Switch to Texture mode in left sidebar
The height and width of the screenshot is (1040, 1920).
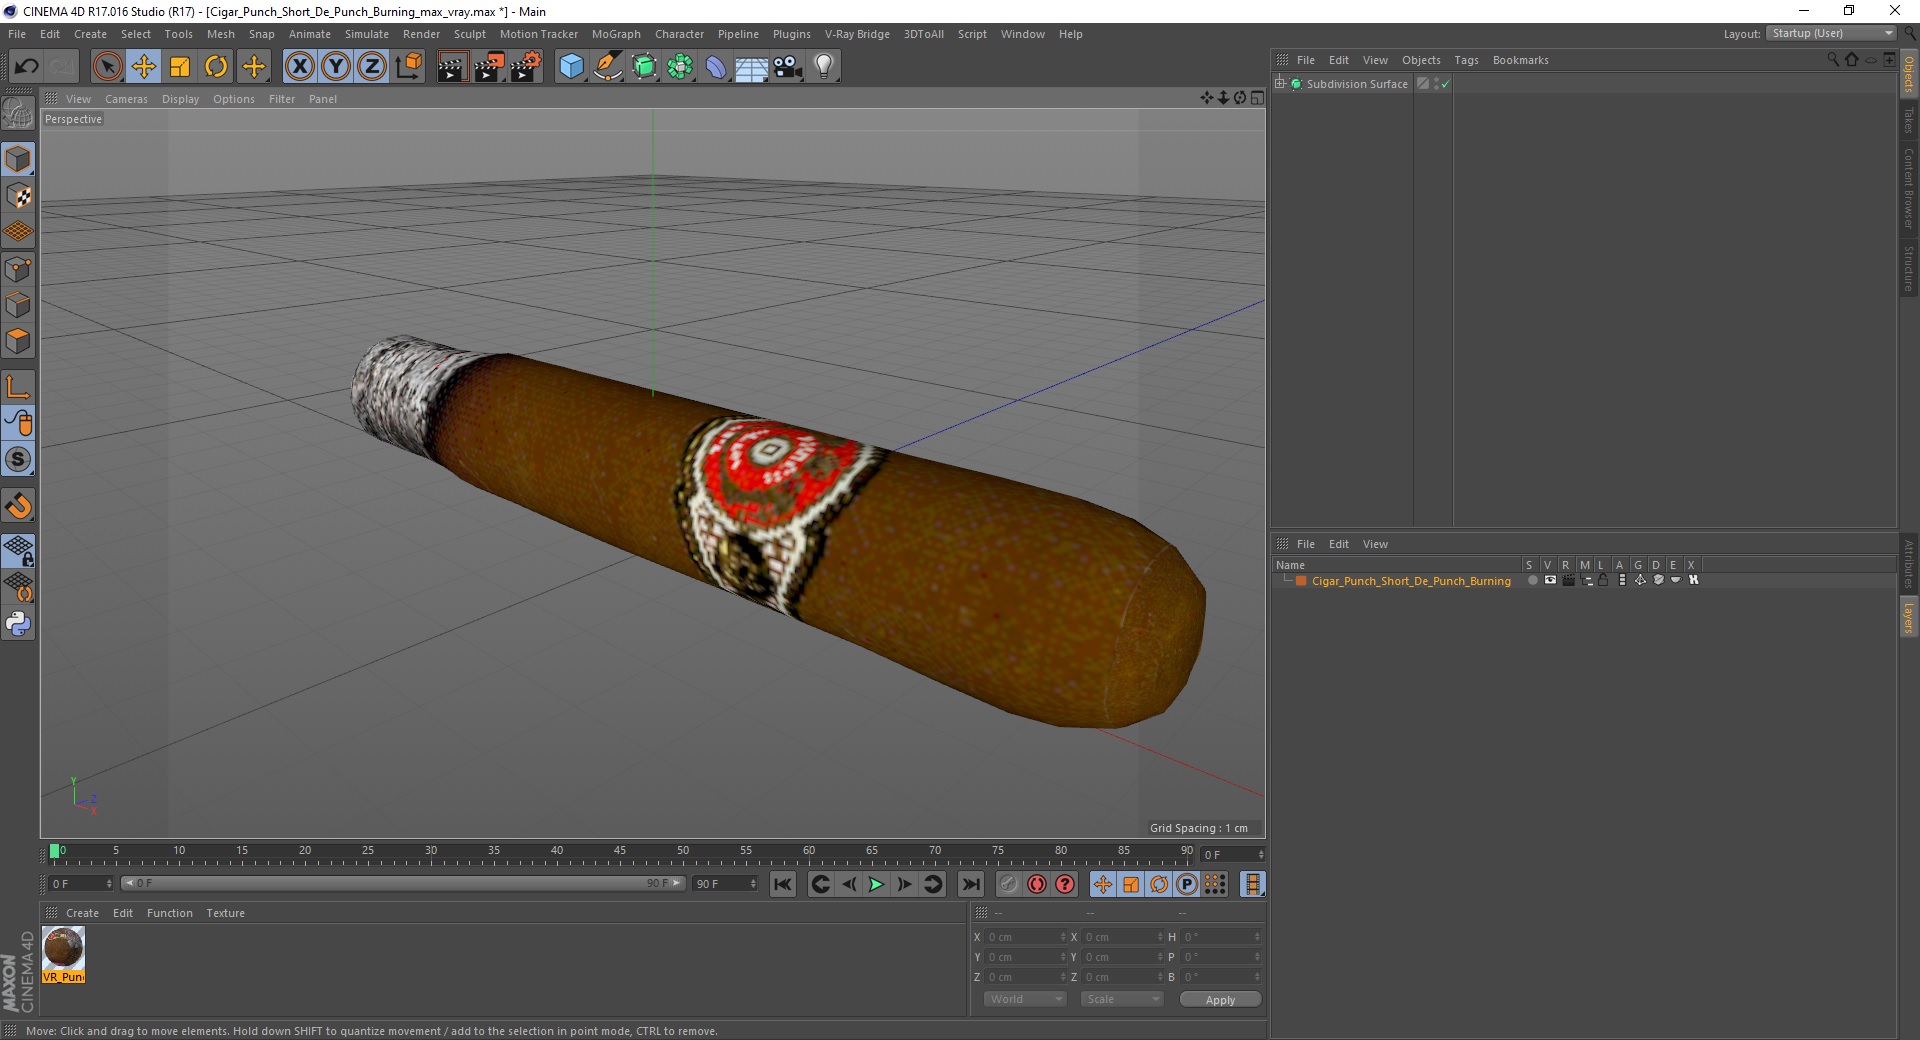[x=18, y=196]
